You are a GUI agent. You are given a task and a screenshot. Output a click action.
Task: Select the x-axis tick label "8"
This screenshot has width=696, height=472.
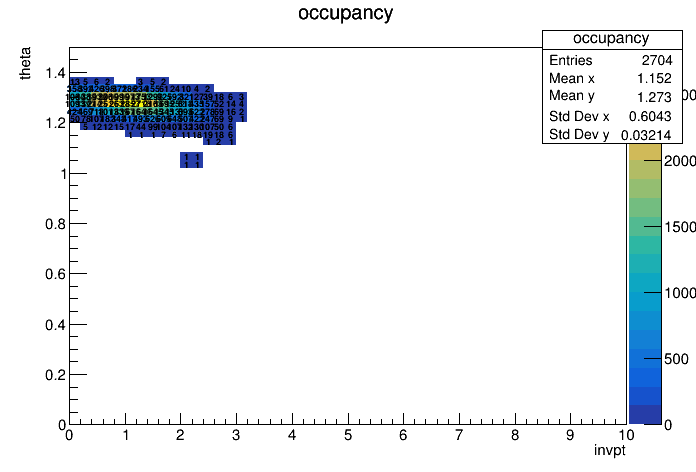(x=514, y=435)
